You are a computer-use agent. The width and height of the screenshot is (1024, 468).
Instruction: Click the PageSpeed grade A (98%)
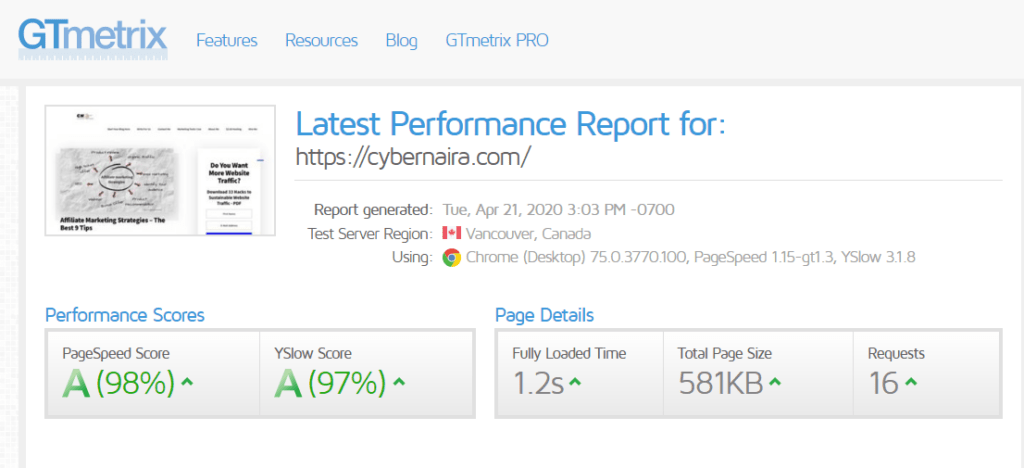point(119,383)
